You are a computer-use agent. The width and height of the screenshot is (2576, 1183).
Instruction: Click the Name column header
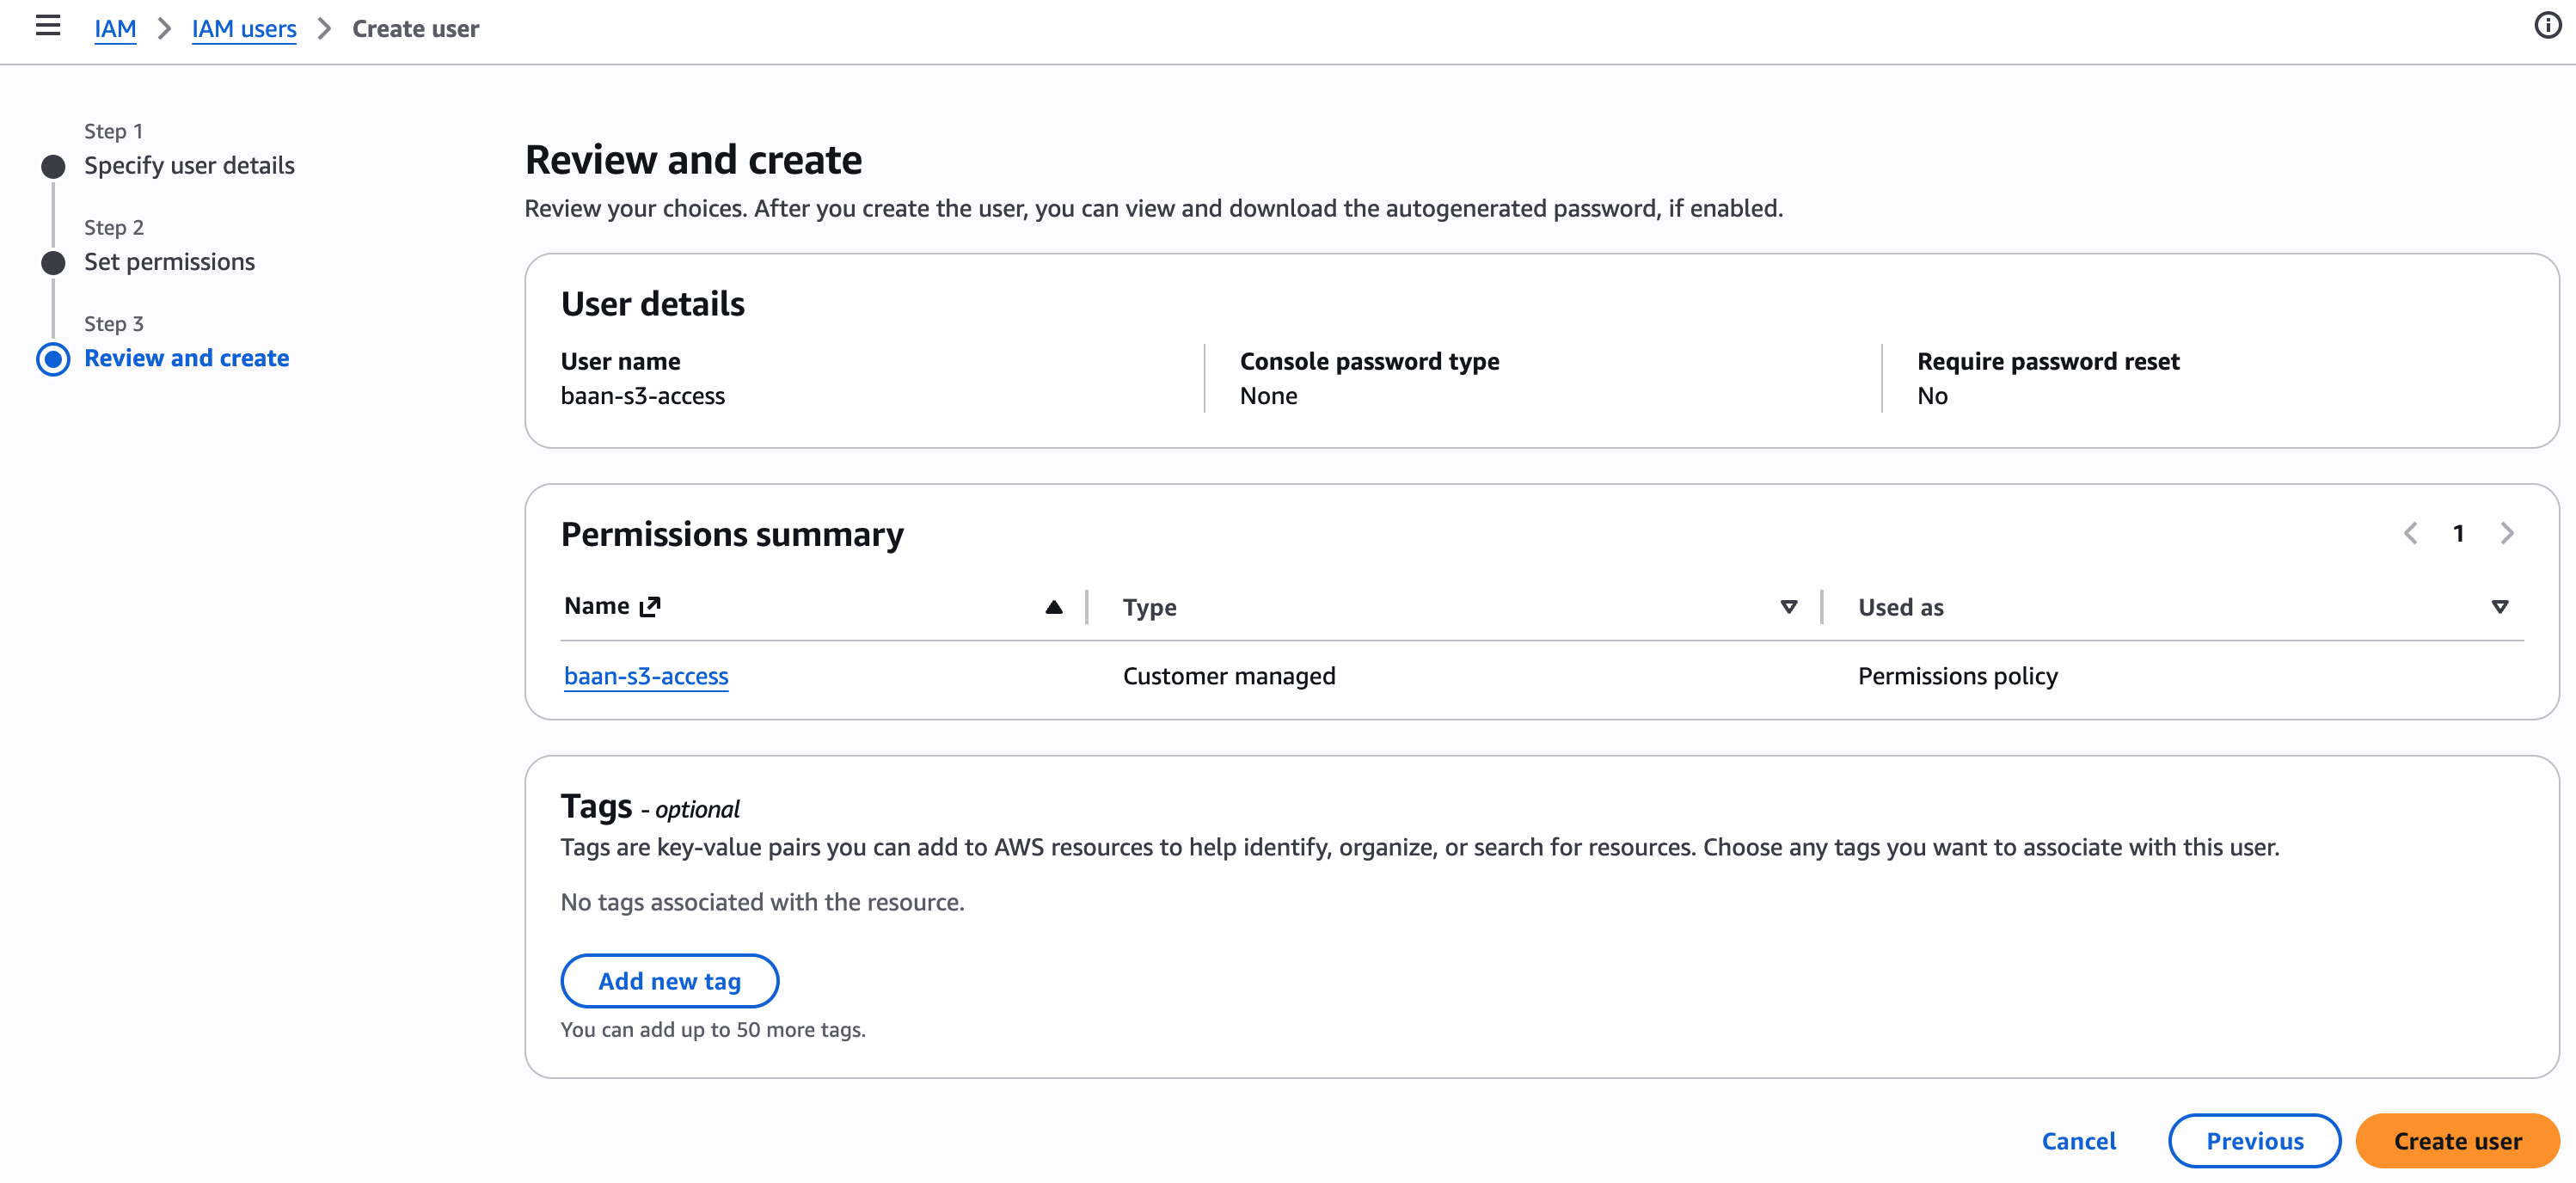[x=597, y=606]
